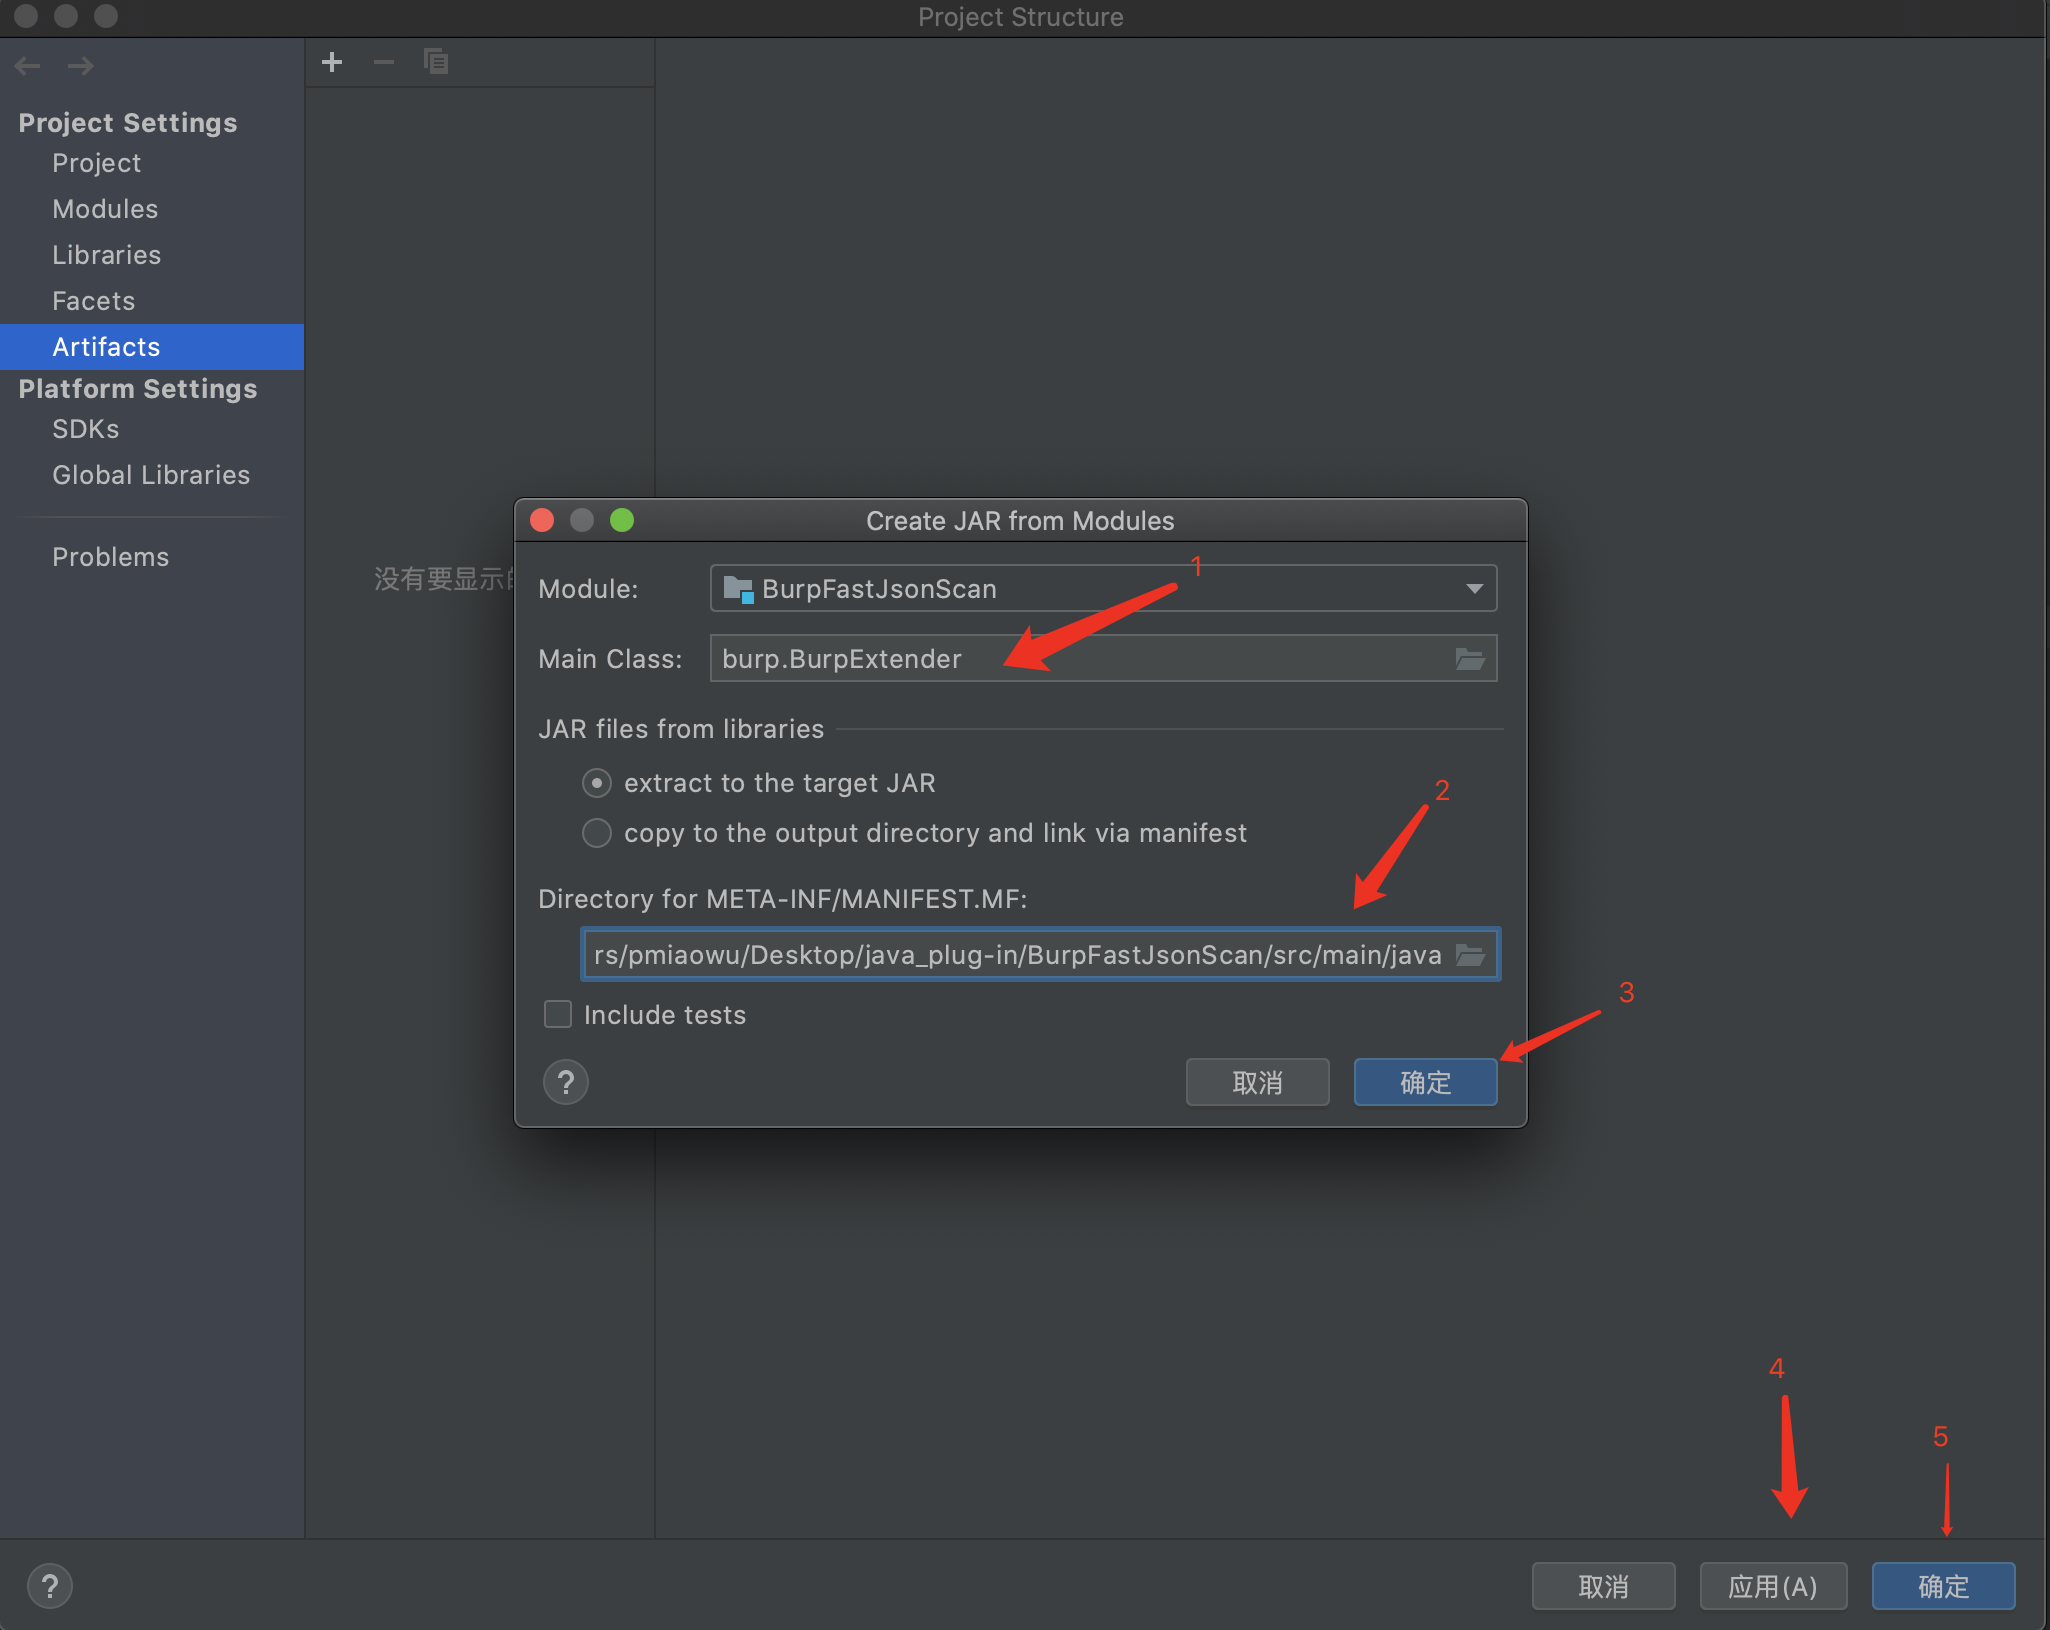Click the Copy artifact toolbar icon
This screenshot has height=1630, width=2050.
click(x=436, y=62)
